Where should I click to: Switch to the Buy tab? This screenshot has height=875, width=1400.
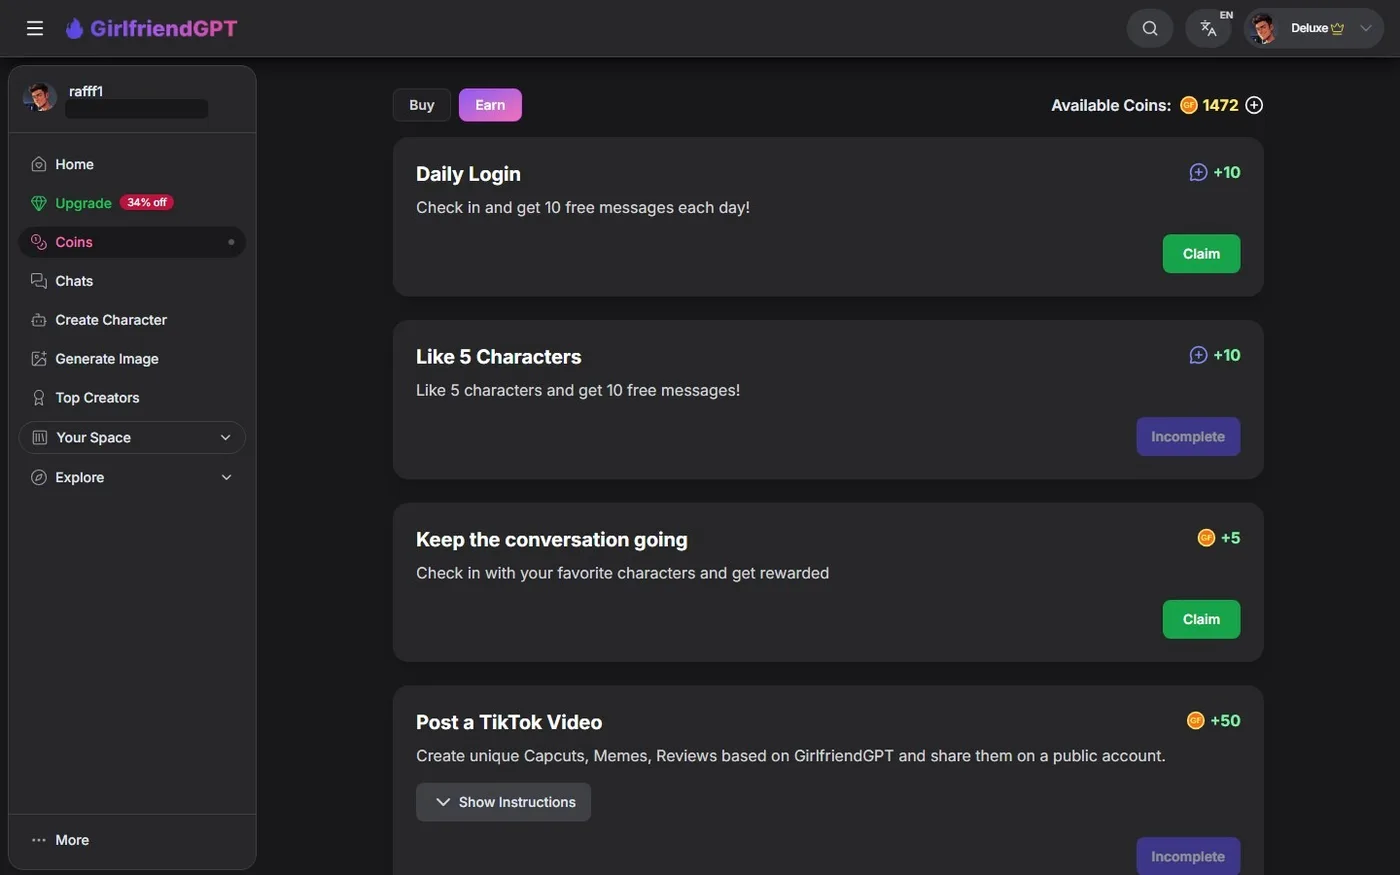click(x=422, y=105)
